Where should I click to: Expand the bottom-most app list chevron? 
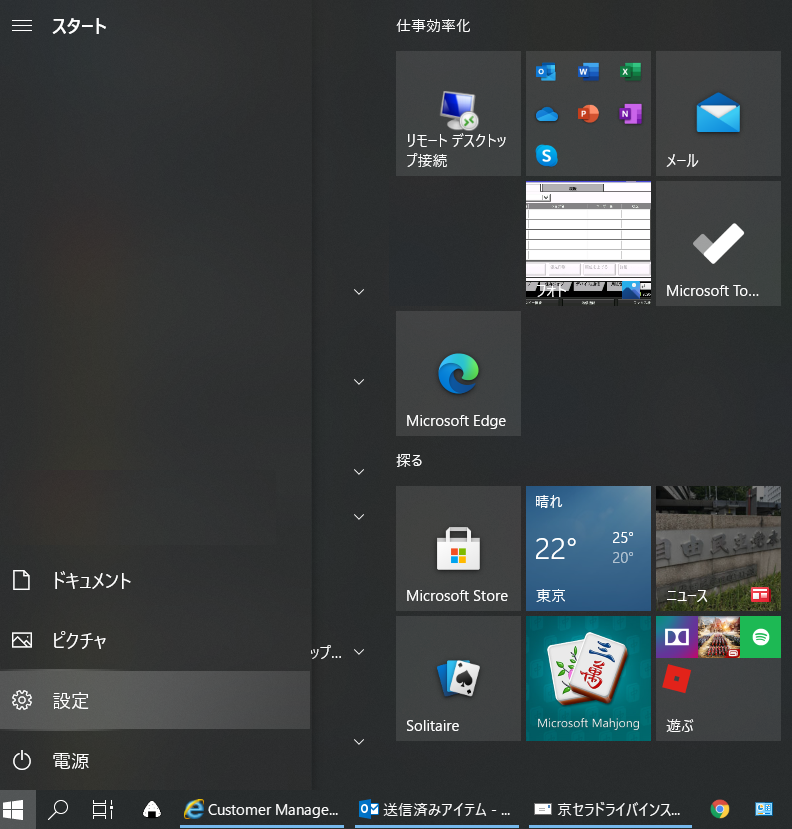(x=359, y=742)
